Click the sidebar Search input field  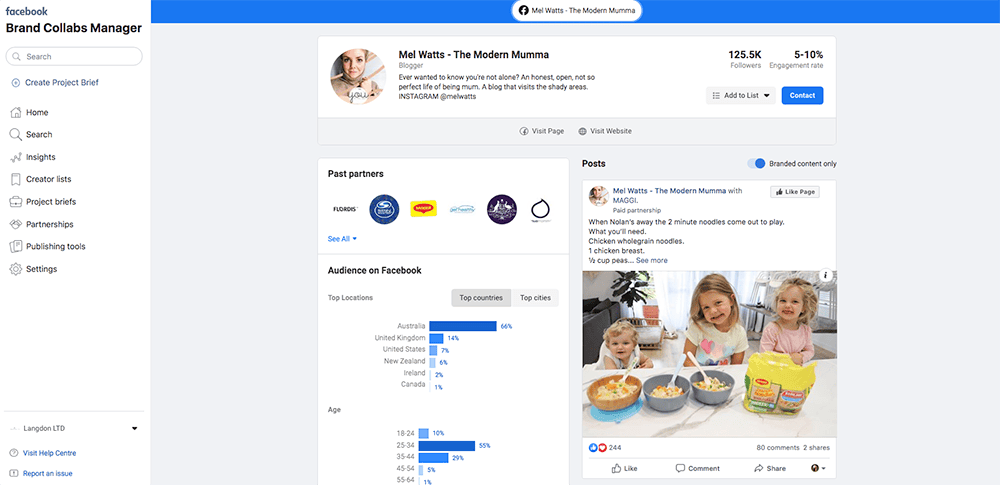[x=74, y=56]
